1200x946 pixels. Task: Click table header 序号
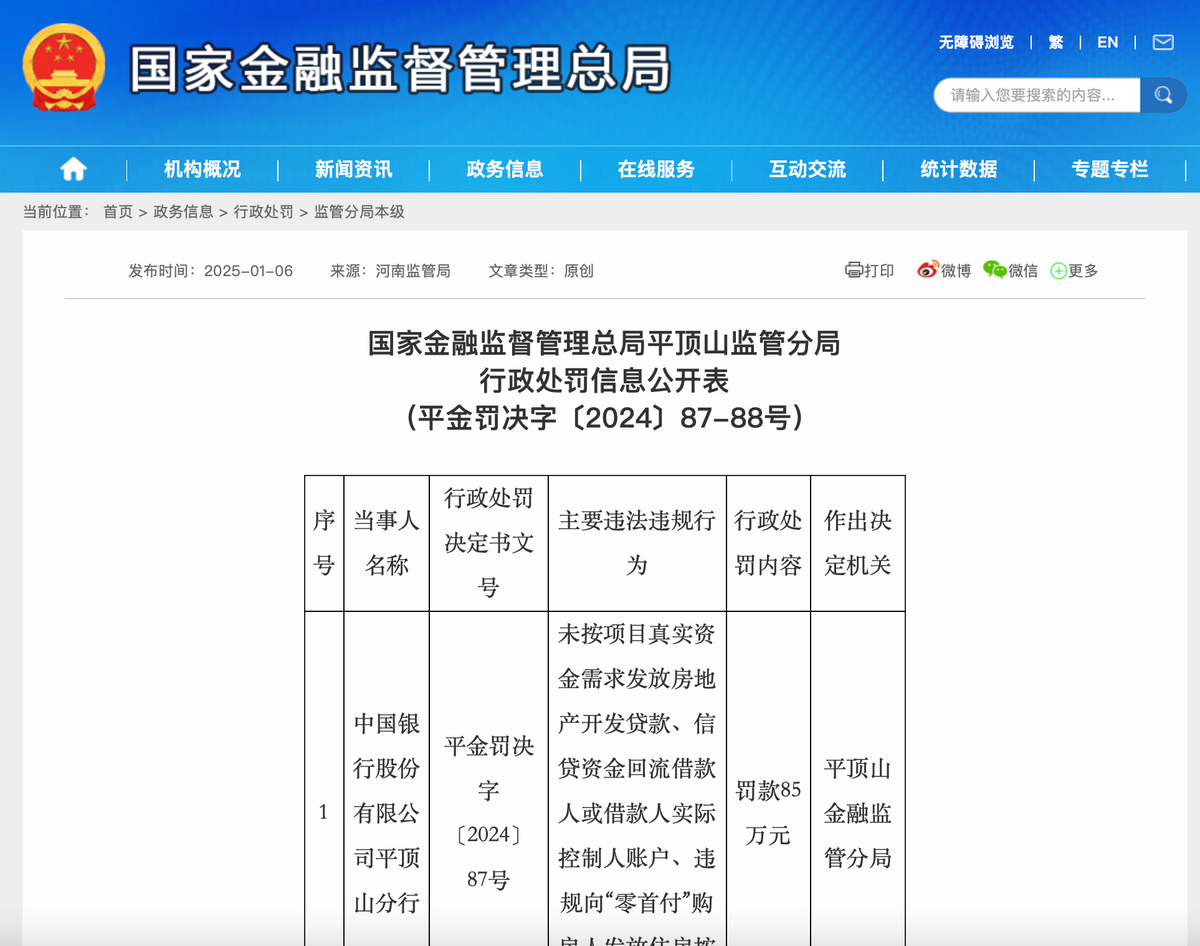pyautogui.click(x=324, y=543)
